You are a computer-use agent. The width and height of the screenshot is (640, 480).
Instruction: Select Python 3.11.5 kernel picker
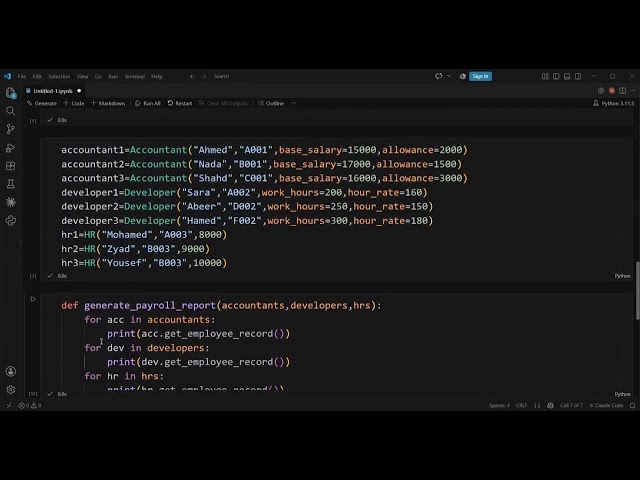click(613, 103)
